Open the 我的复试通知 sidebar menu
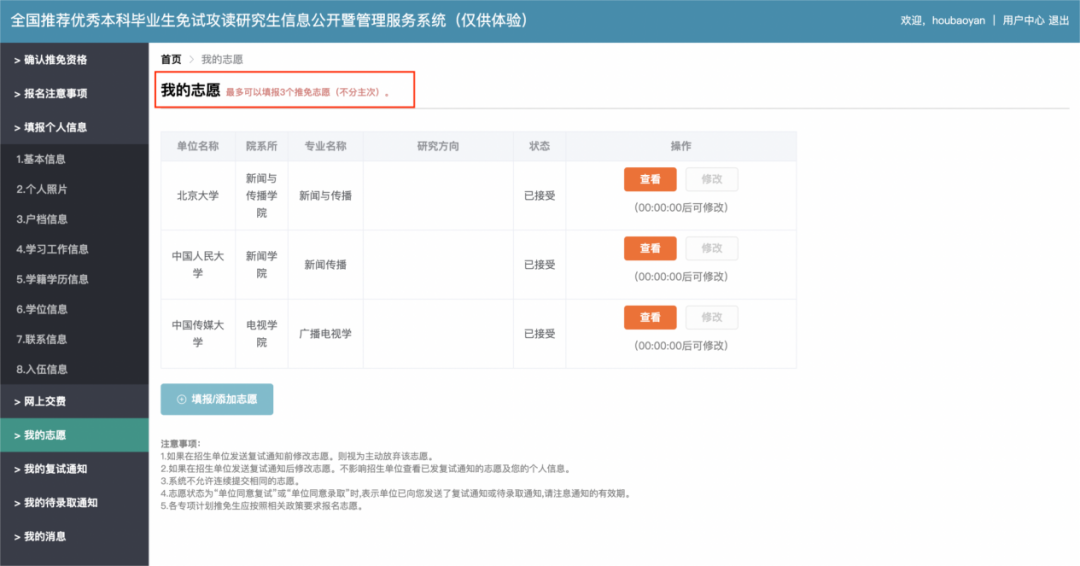Viewport: 1080px width, 566px height. coord(74,469)
